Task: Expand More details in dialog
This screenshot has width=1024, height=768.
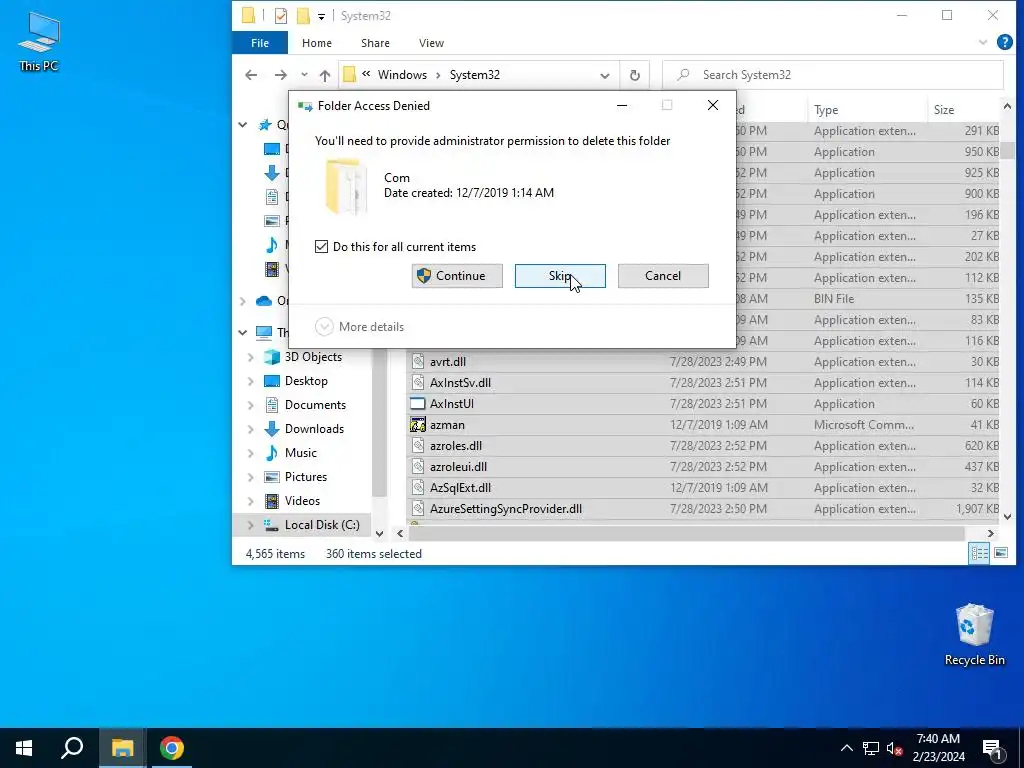Action: 360,327
